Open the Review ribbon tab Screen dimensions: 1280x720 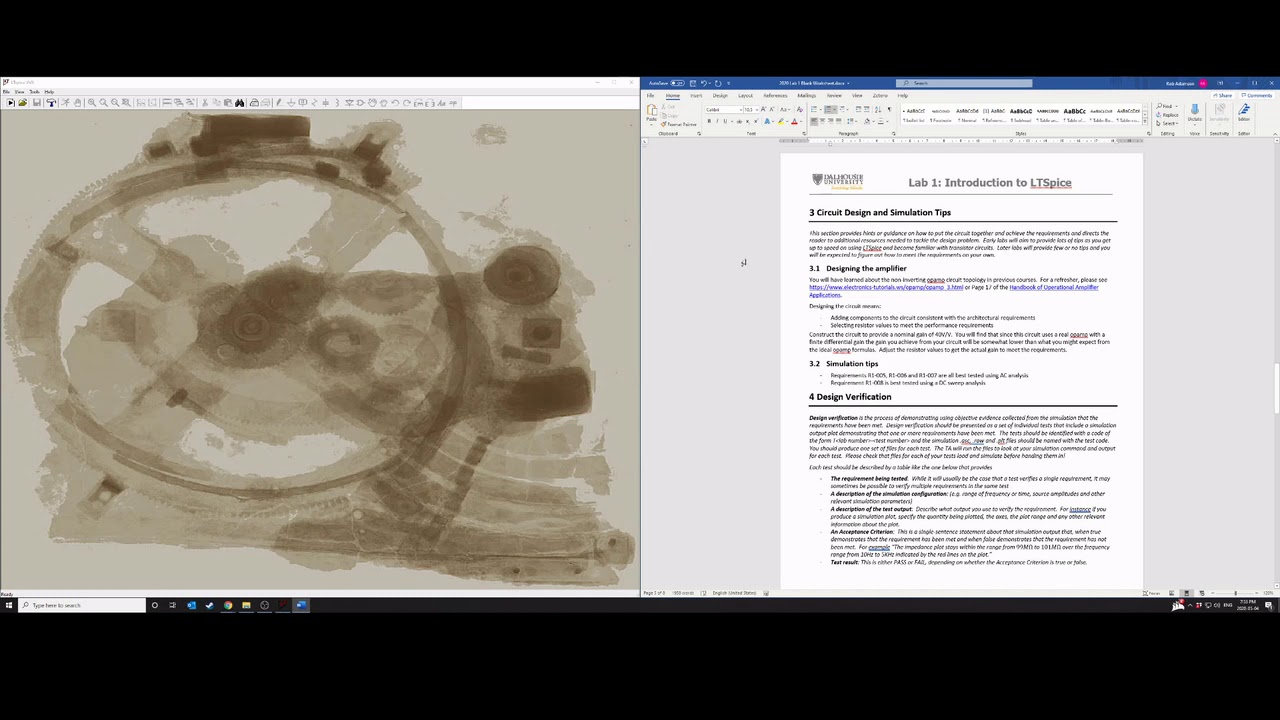[833, 96]
